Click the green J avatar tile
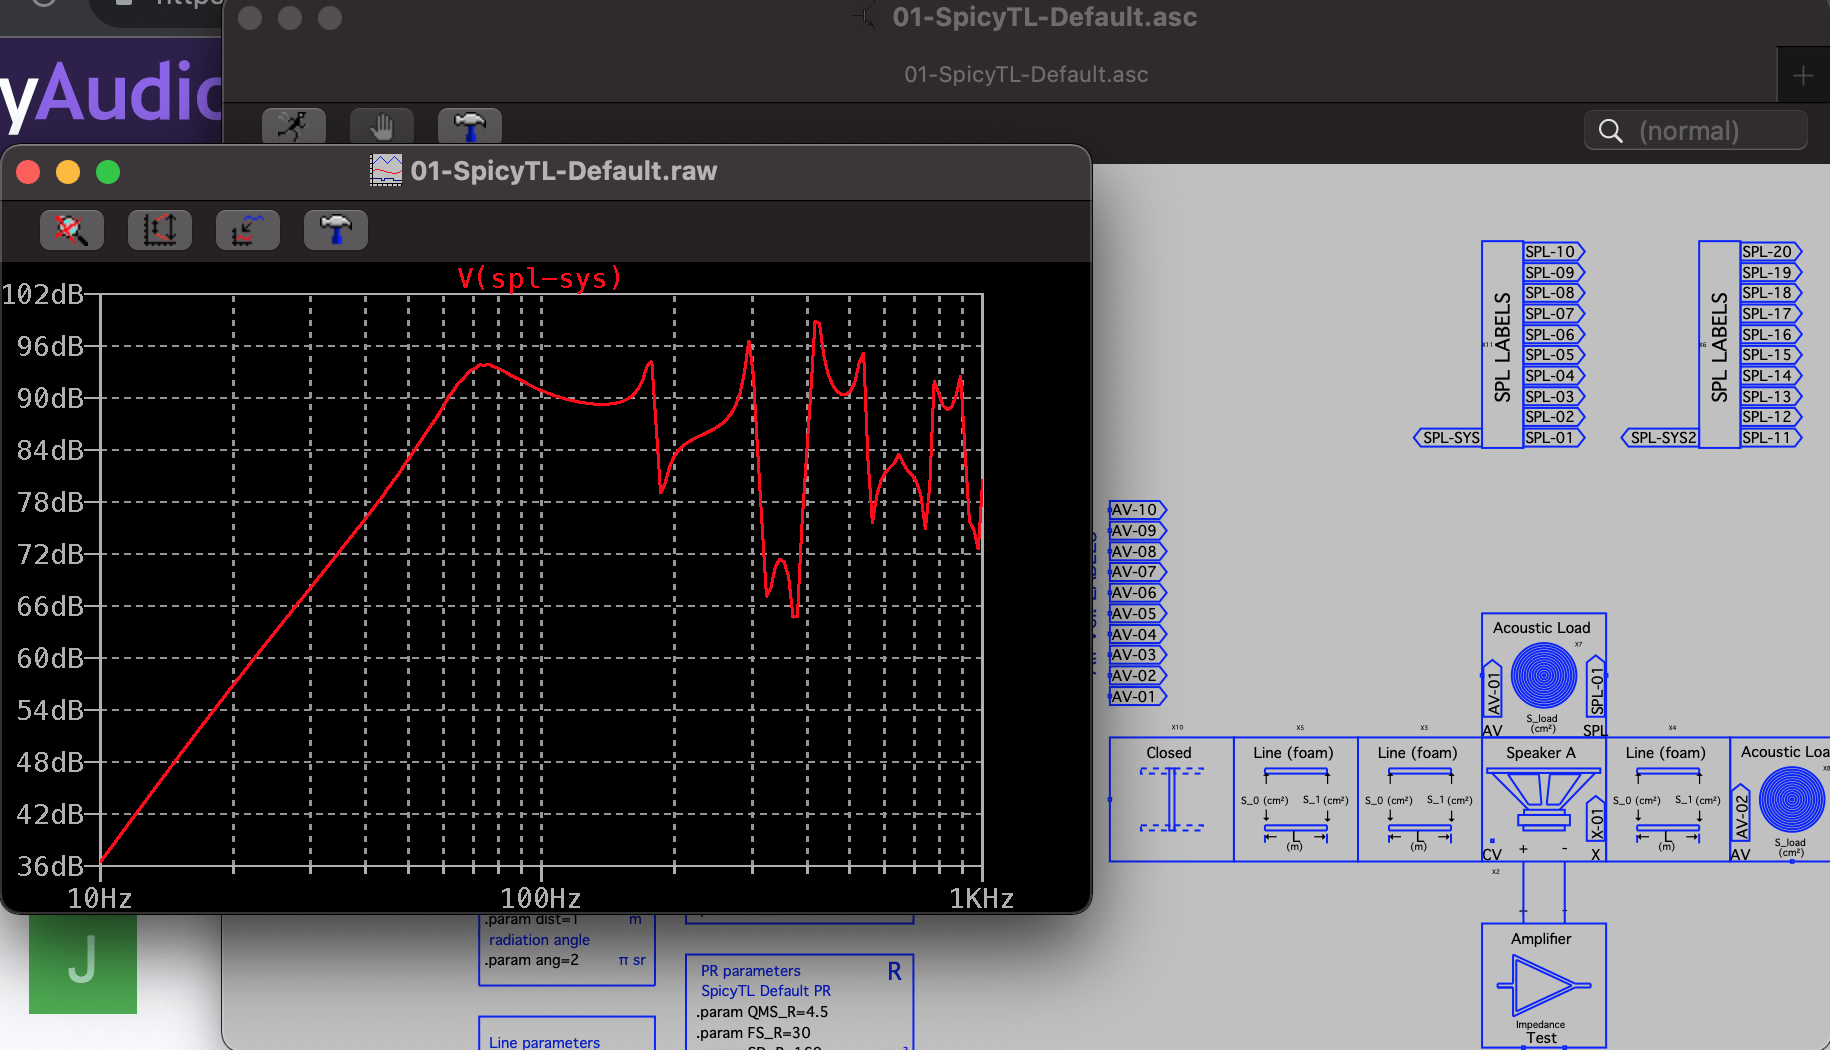This screenshot has height=1050, width=1830. point(83,964)
